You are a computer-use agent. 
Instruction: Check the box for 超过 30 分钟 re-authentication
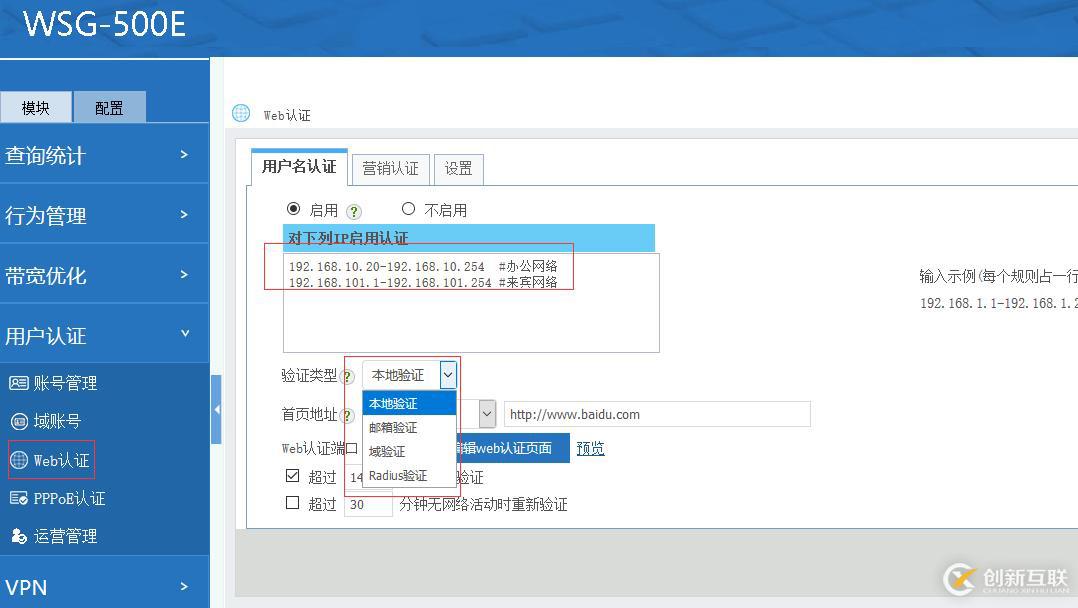(291, 503)
